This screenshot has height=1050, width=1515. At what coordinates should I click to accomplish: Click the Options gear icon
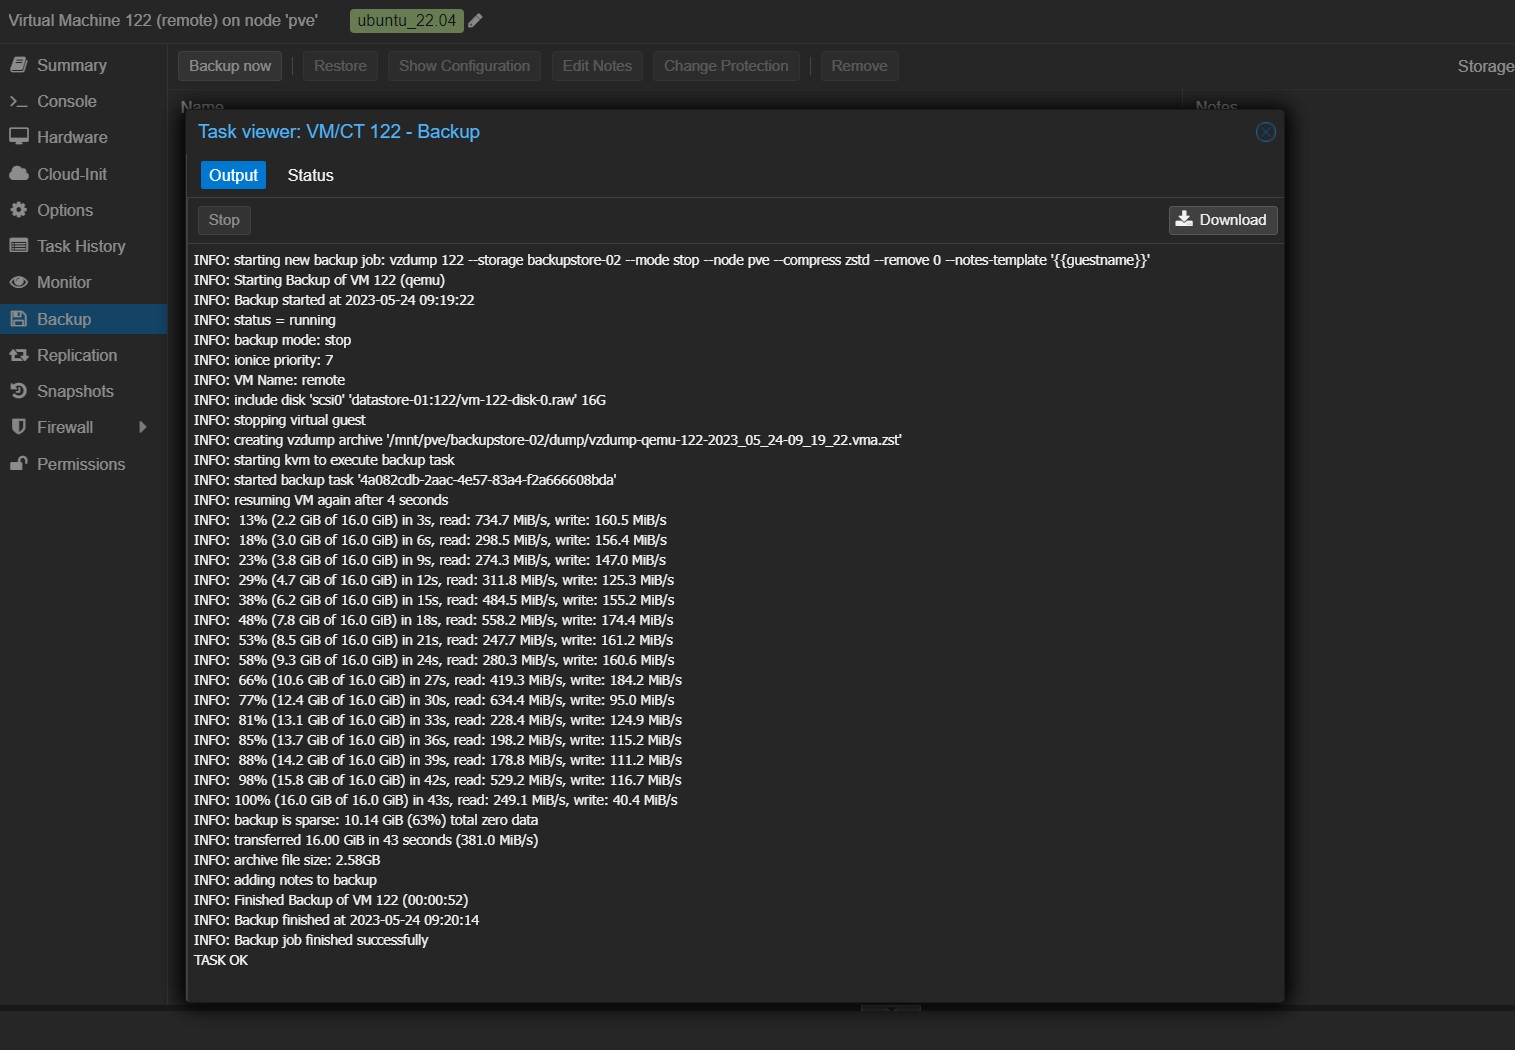18,210
